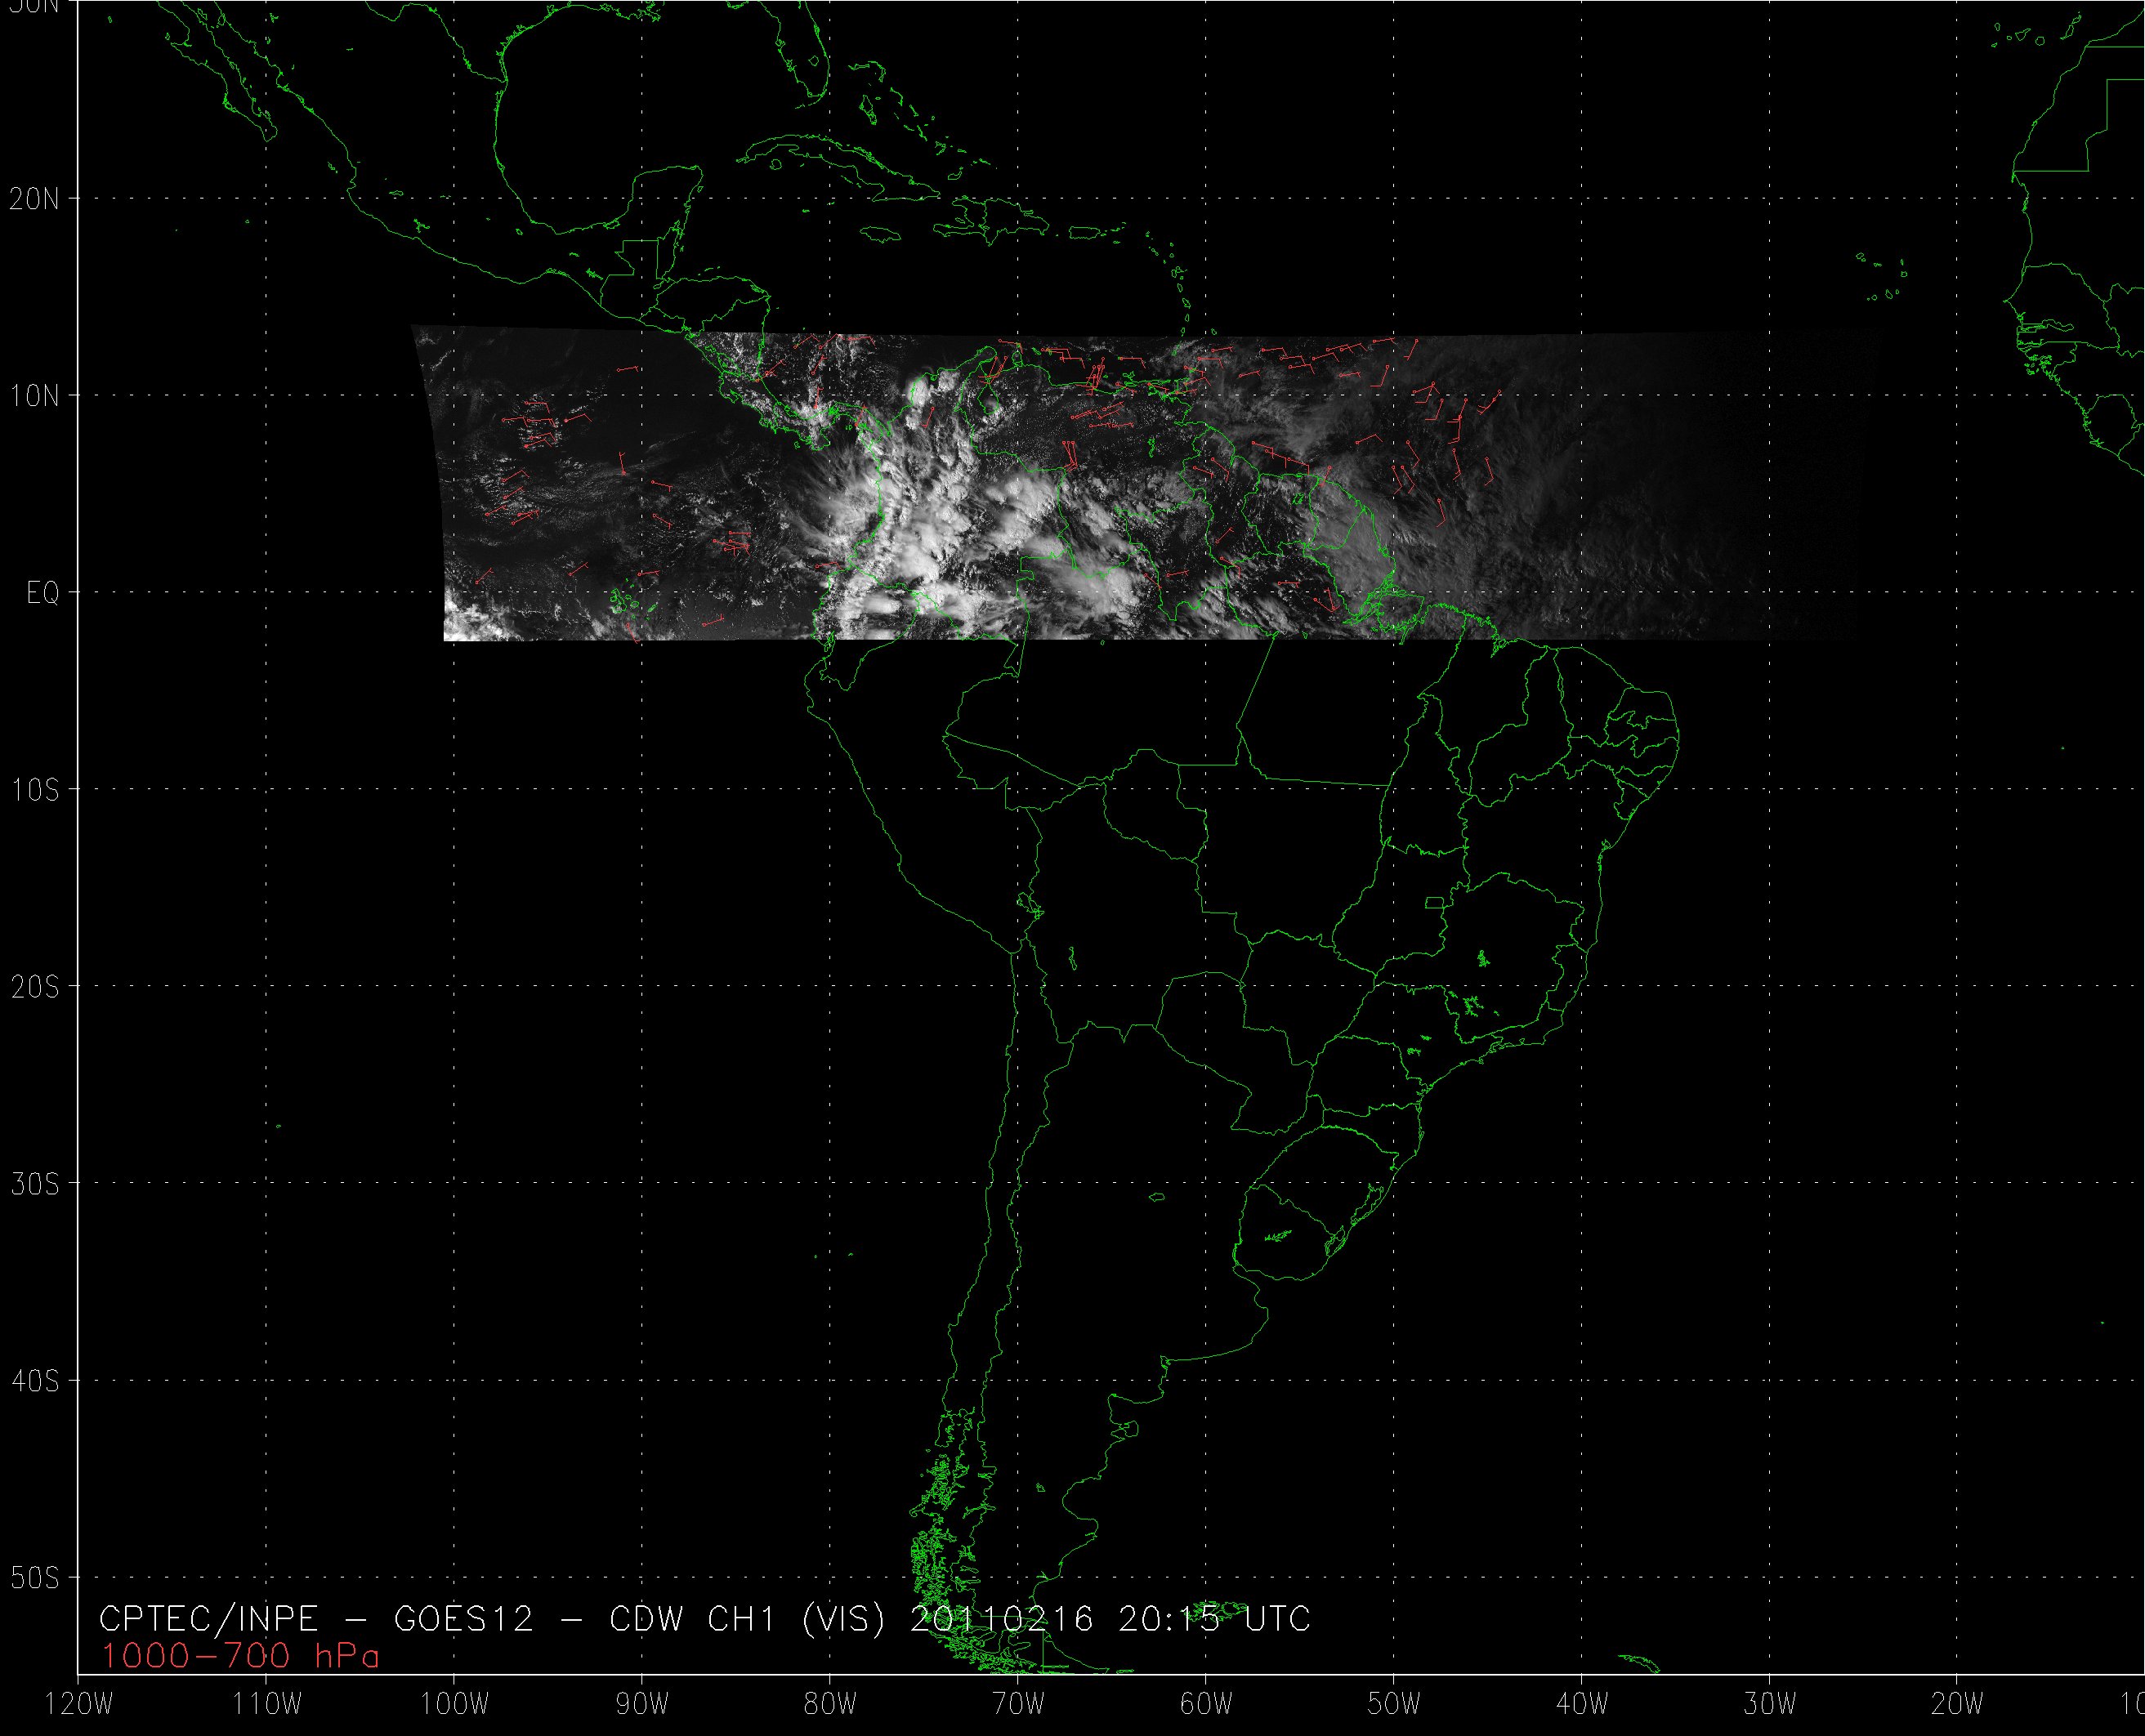Click the 20W longitude label

point(1958,1705)
